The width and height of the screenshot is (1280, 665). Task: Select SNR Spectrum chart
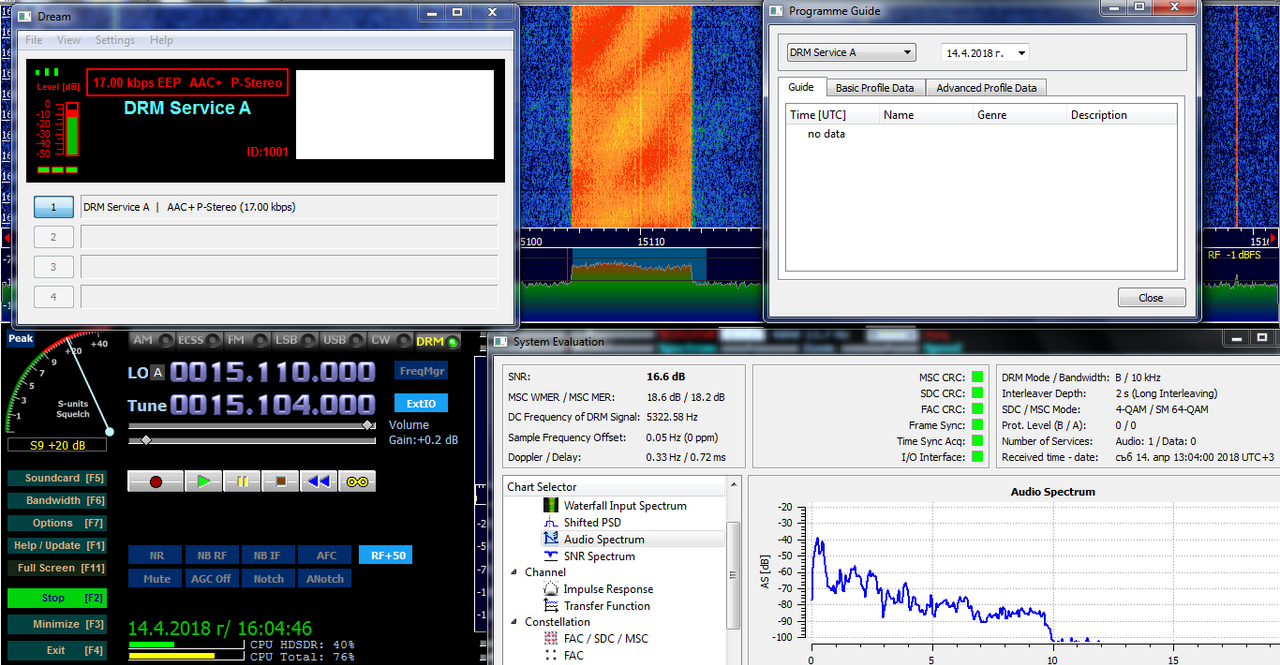click(599, 556)
